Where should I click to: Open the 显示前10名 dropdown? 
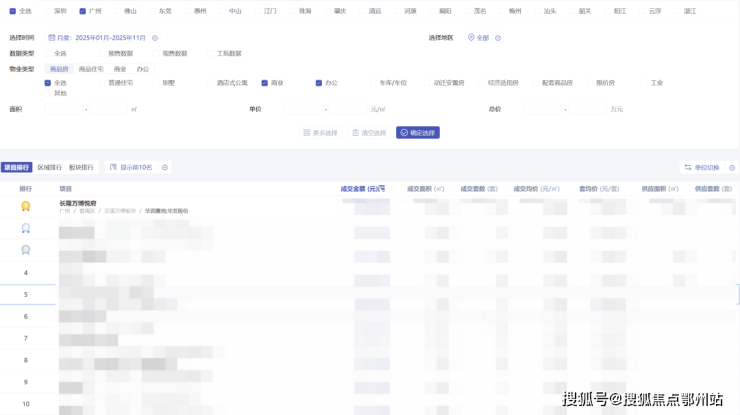pyautogui.click(x=131, y=167)
